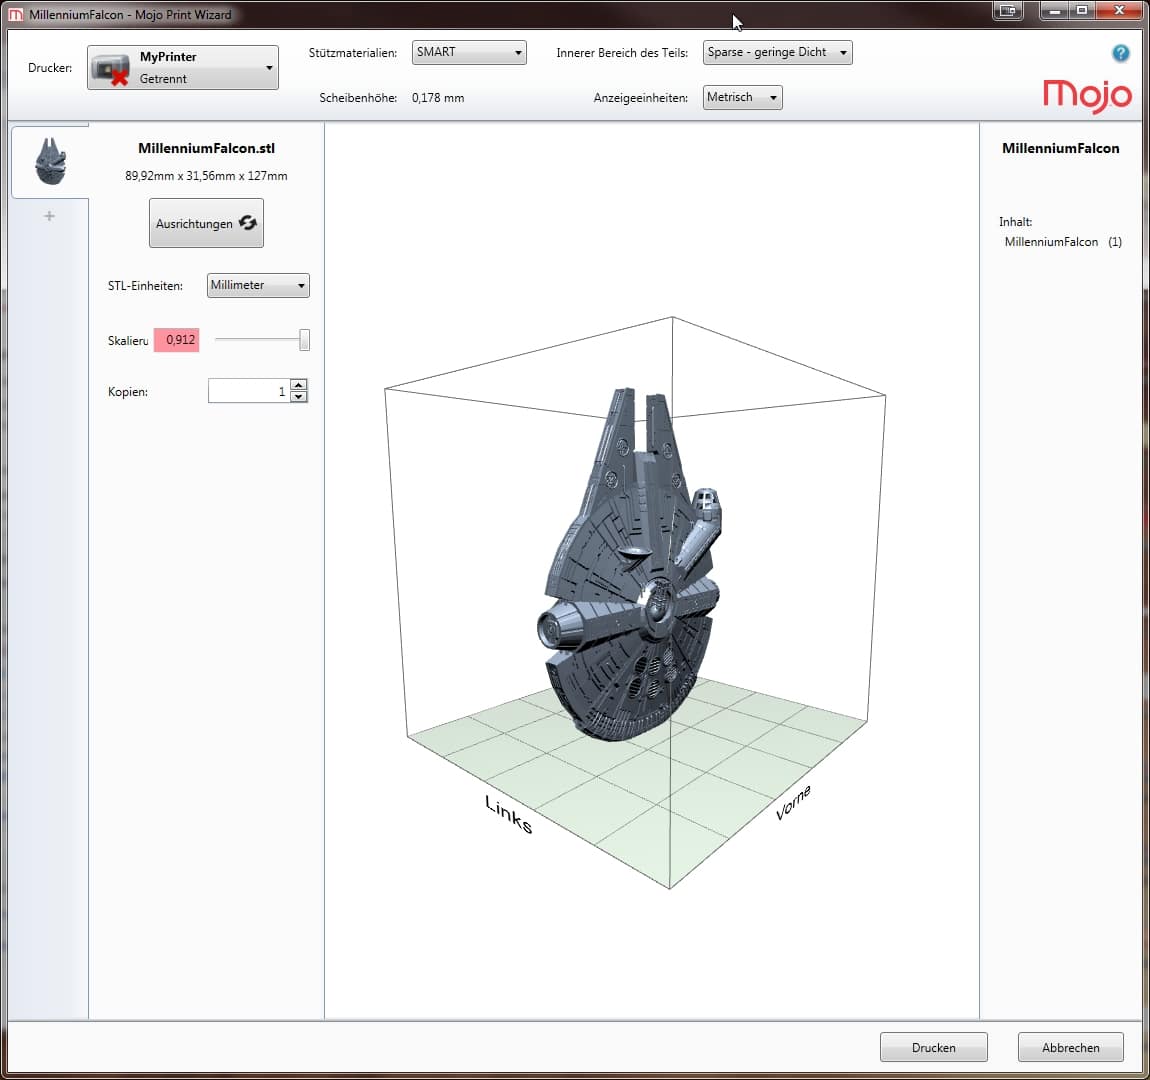Open Innerer Bereich des Teils dropdown
Image resolution: width=1150 pixels, height=1080 pixels.
777,52
